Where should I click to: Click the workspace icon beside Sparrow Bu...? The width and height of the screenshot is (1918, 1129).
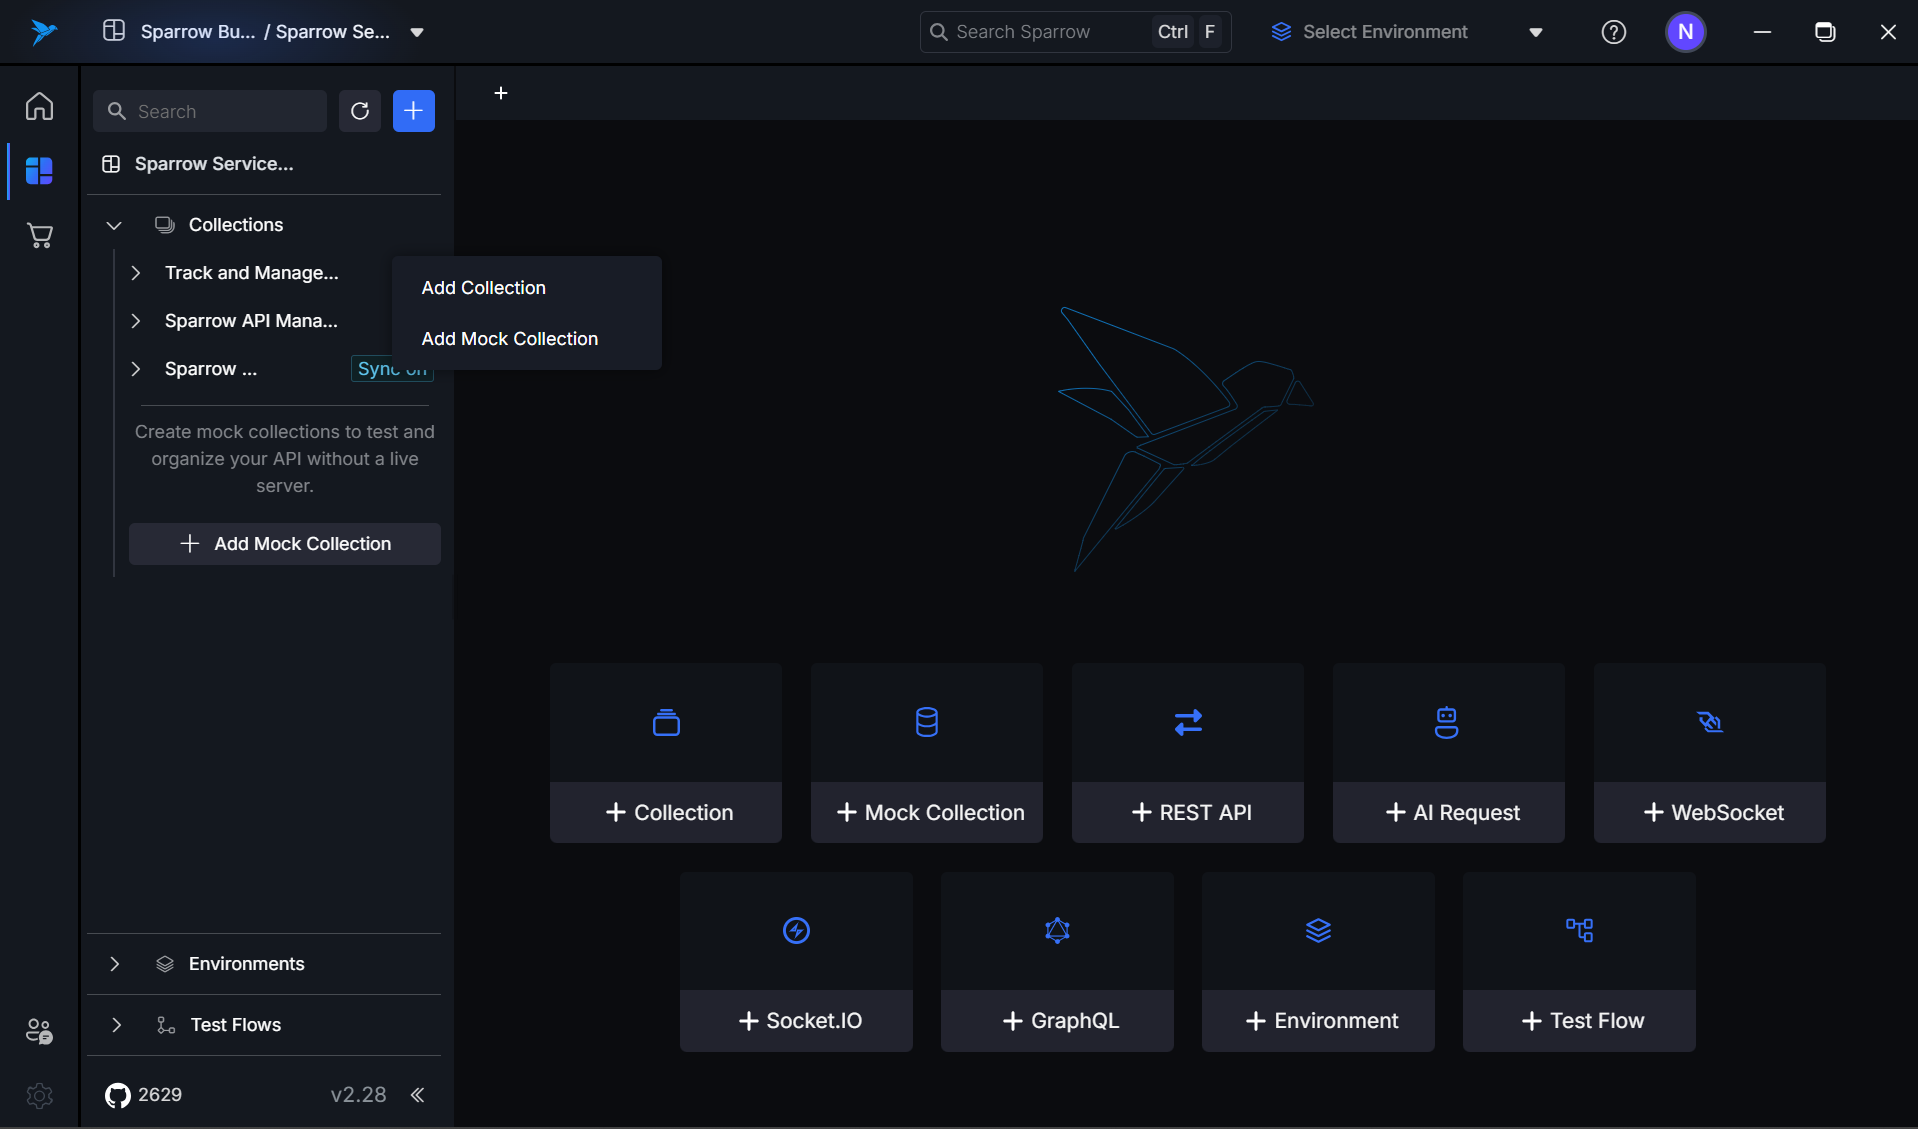pos(114,31)
